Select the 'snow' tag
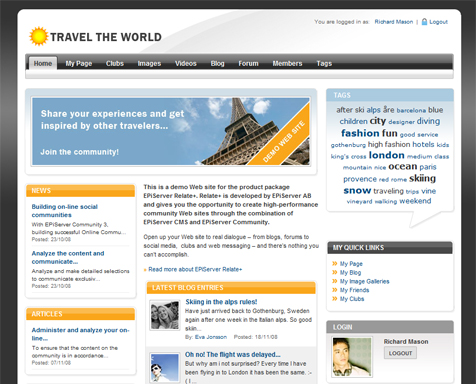 [x=357, y=191]
